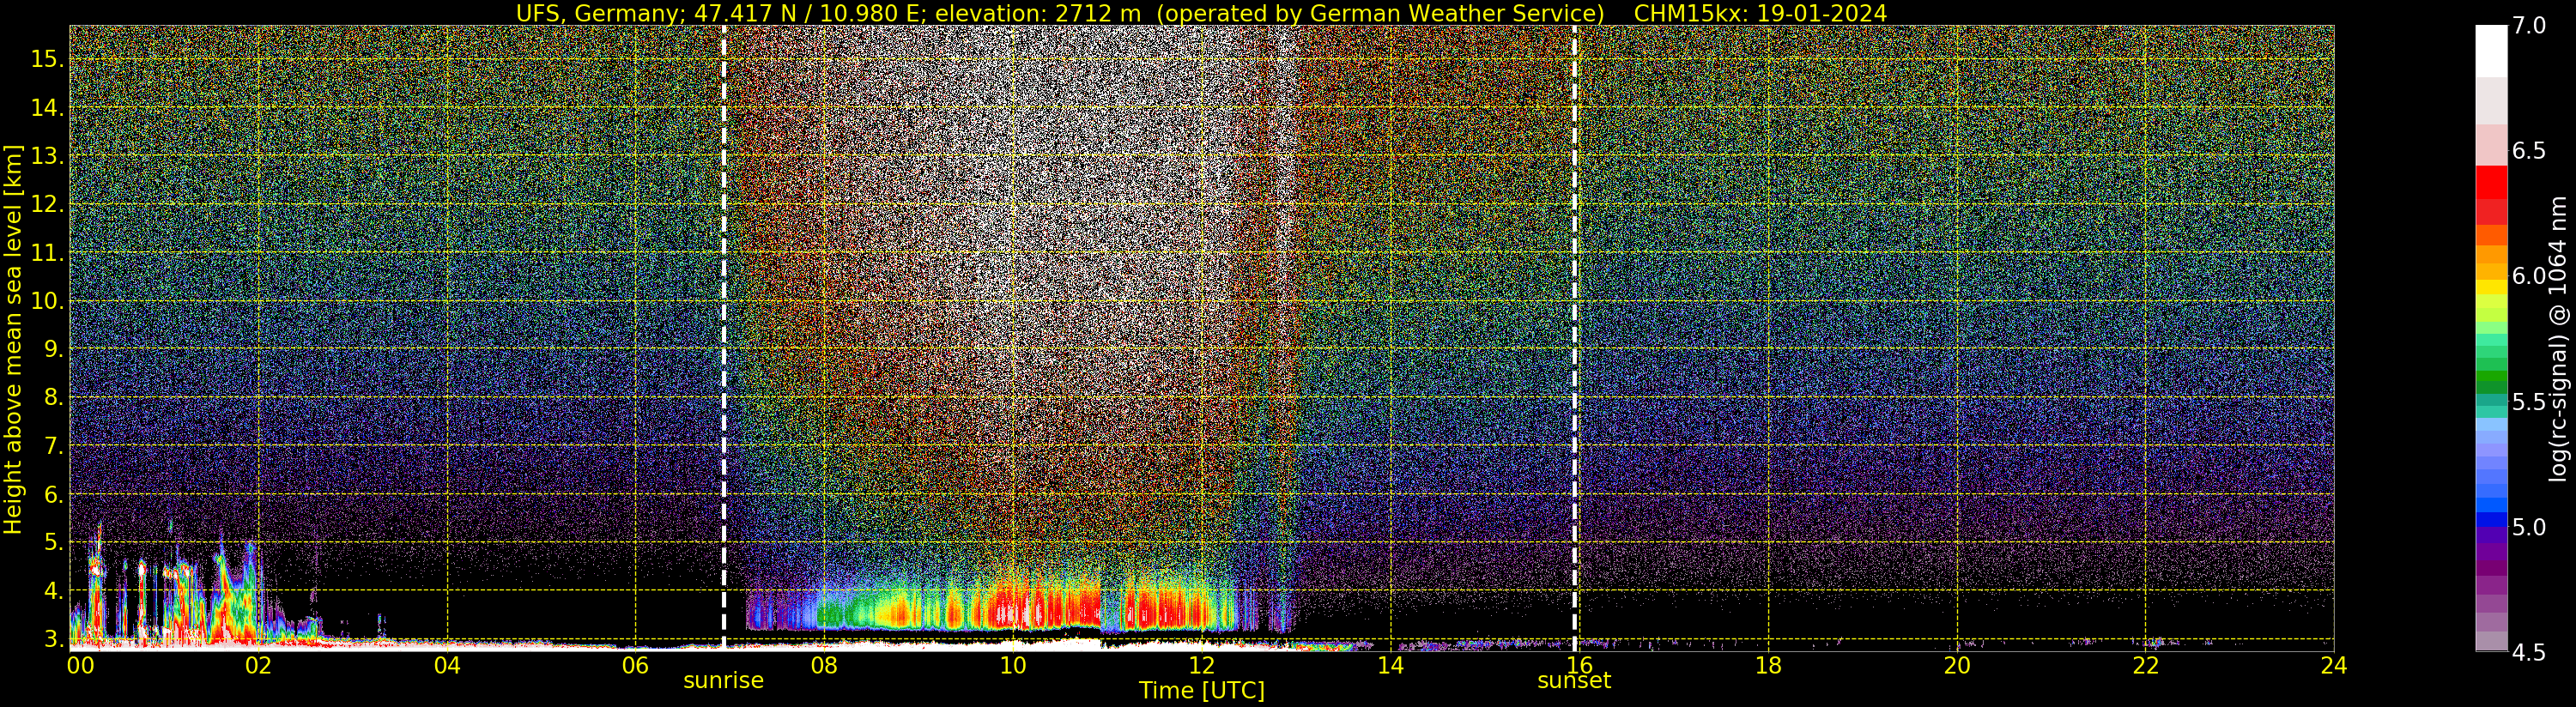Click the "log(rc-signal) @ 1064 nm" colorbar label
Image resolution: width=2576 pixels, height=707 pixels.
coord(2558,338)
